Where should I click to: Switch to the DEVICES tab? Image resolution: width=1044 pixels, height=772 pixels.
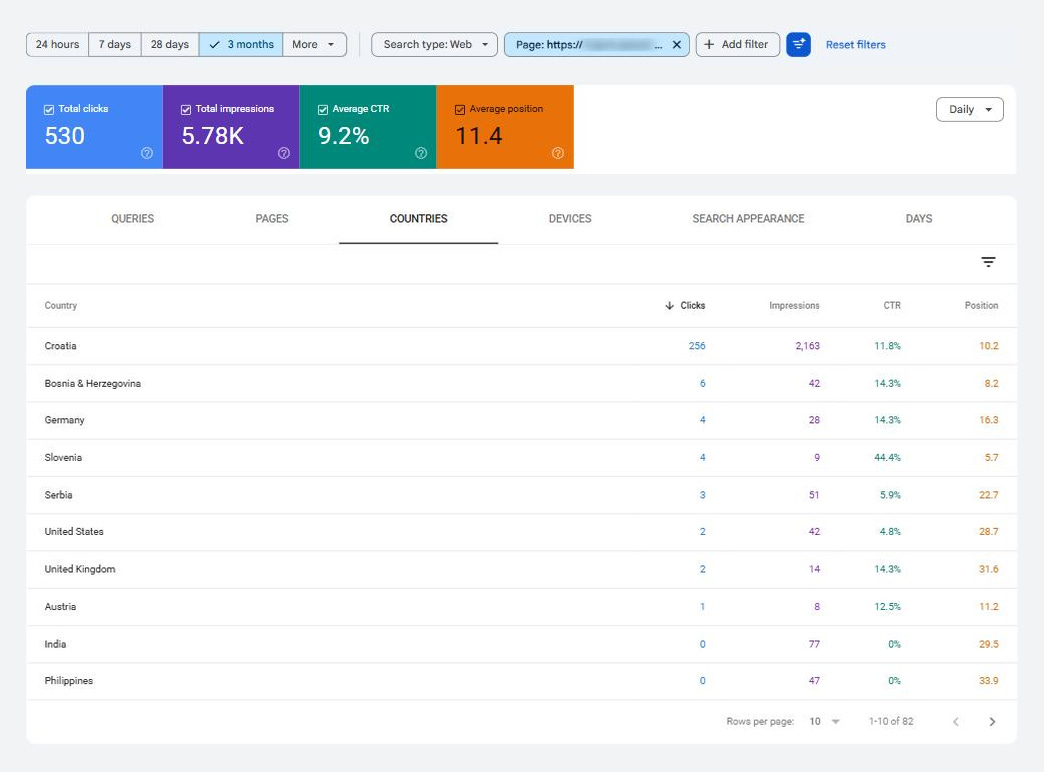click(570, 219)
